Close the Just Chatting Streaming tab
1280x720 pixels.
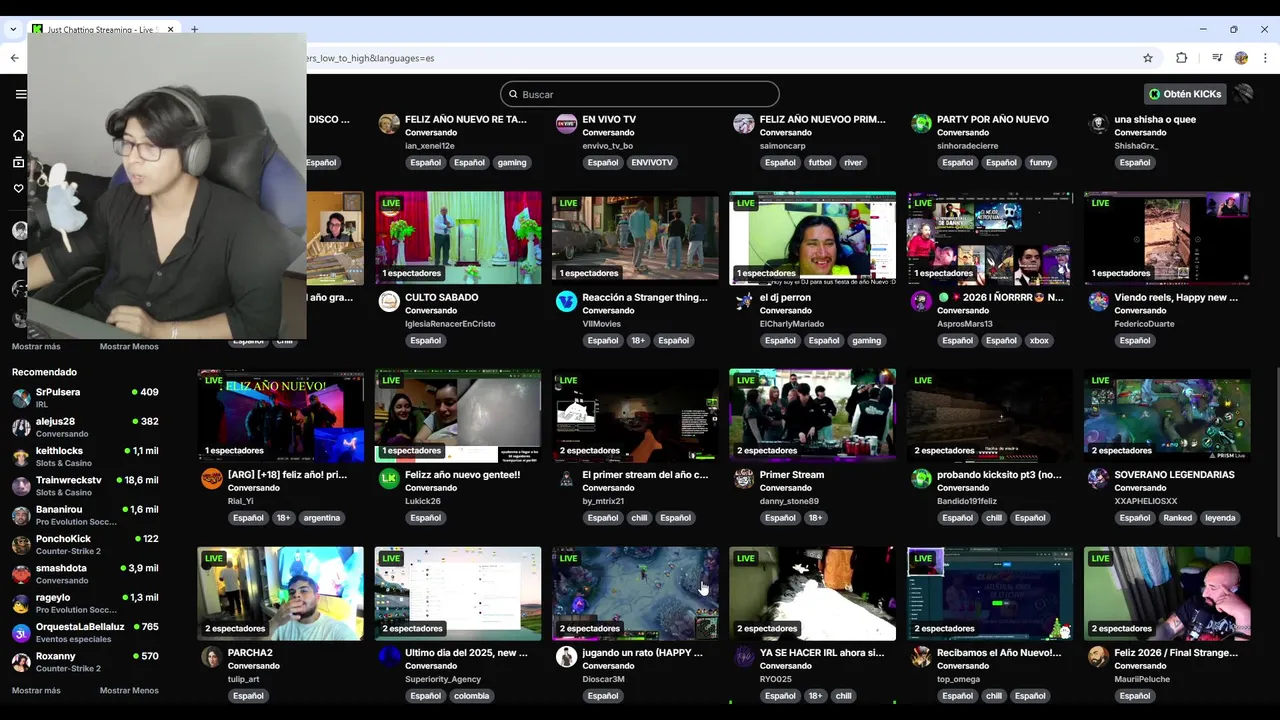pyautogui.click(x=170, y=29)
